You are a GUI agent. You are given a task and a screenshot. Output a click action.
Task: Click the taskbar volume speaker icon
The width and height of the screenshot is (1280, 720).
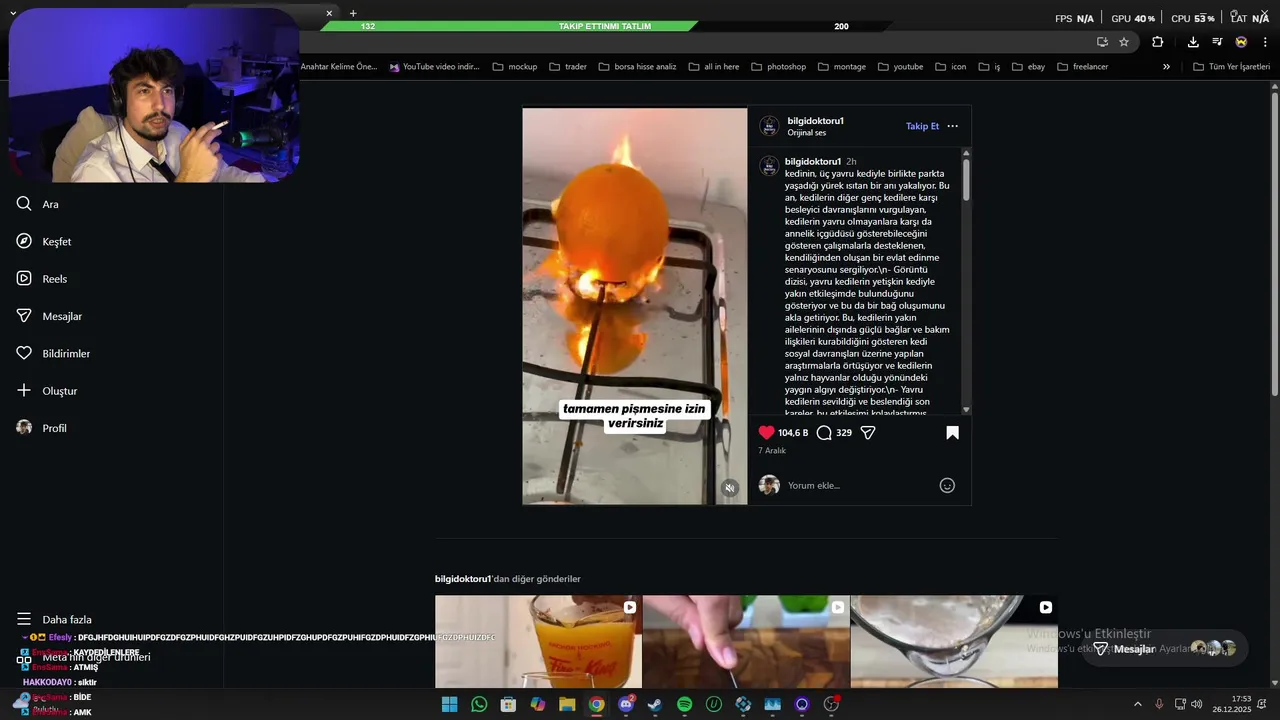1197,704
